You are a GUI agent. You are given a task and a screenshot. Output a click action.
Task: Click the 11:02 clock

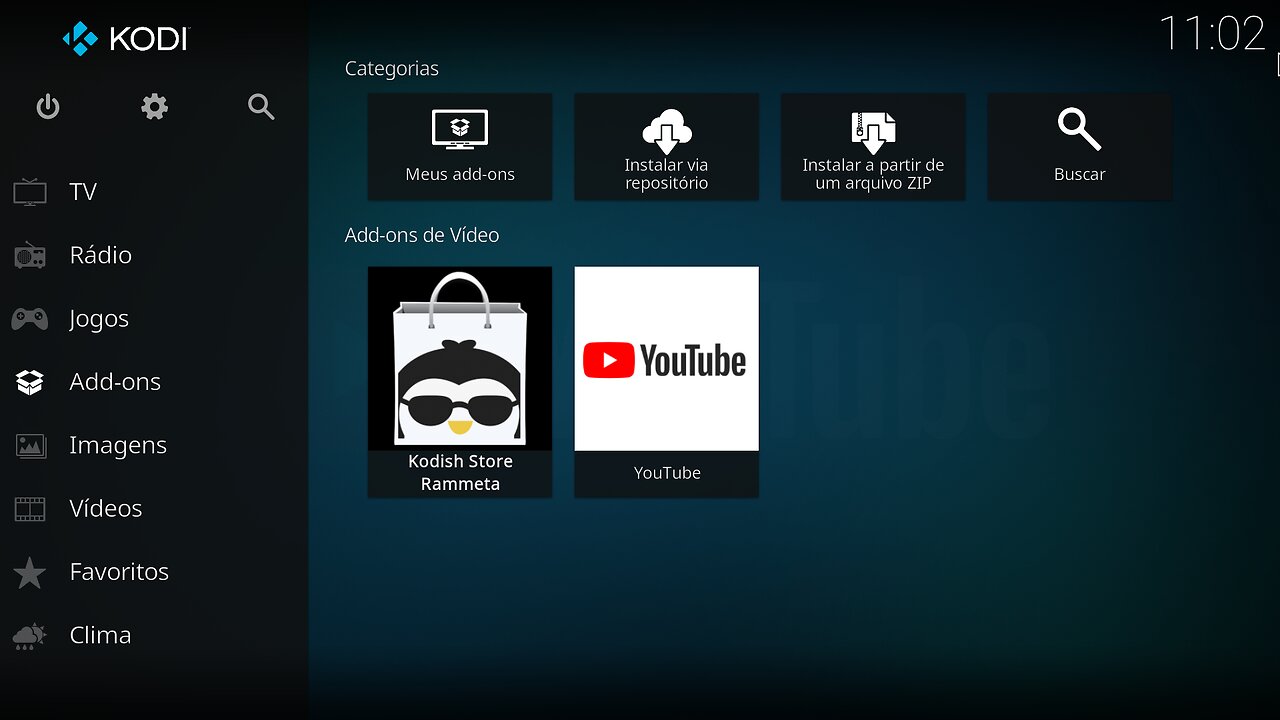click(x=1212, y=34)
